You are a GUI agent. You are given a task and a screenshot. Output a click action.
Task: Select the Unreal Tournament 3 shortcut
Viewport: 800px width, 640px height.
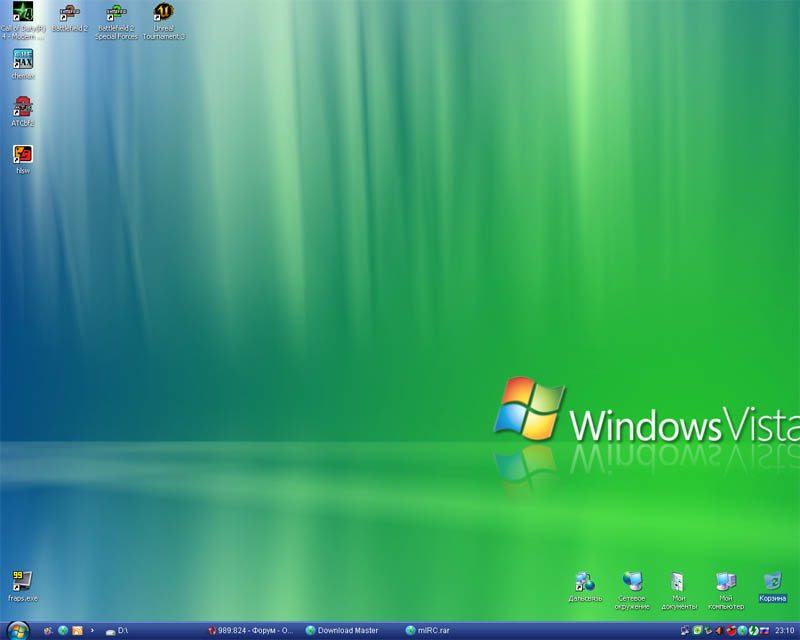pyautogui.click(x=163, y=14)
